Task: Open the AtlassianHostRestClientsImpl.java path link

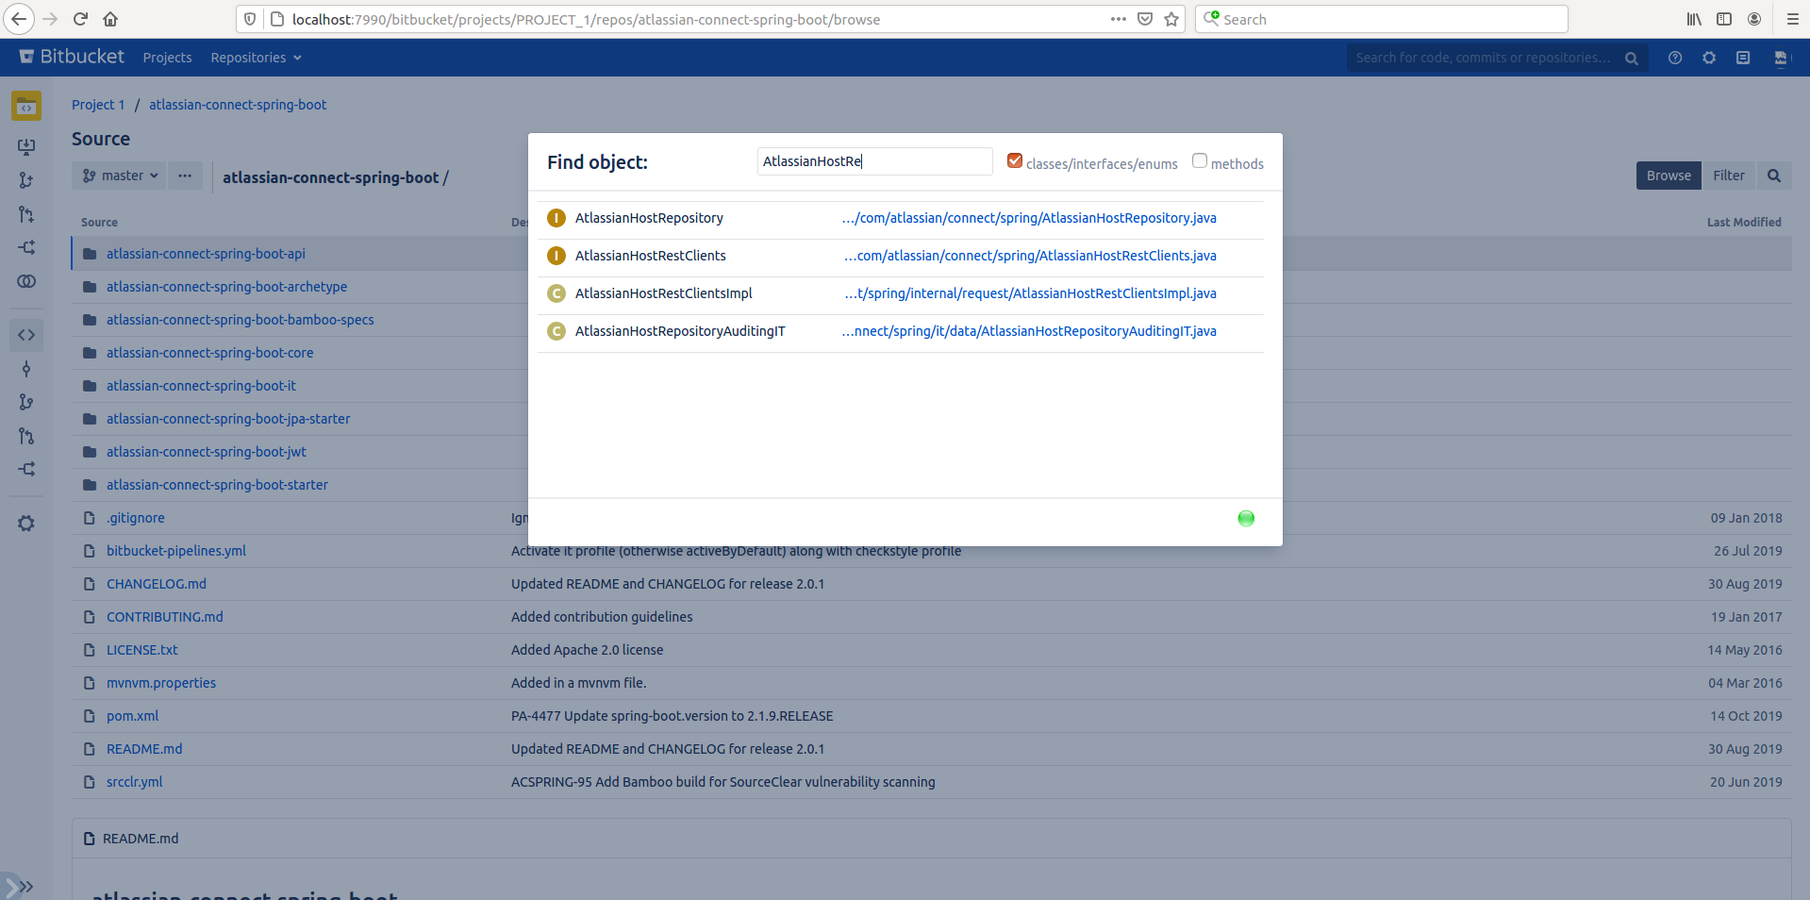Action: [x=1030, y=294]
